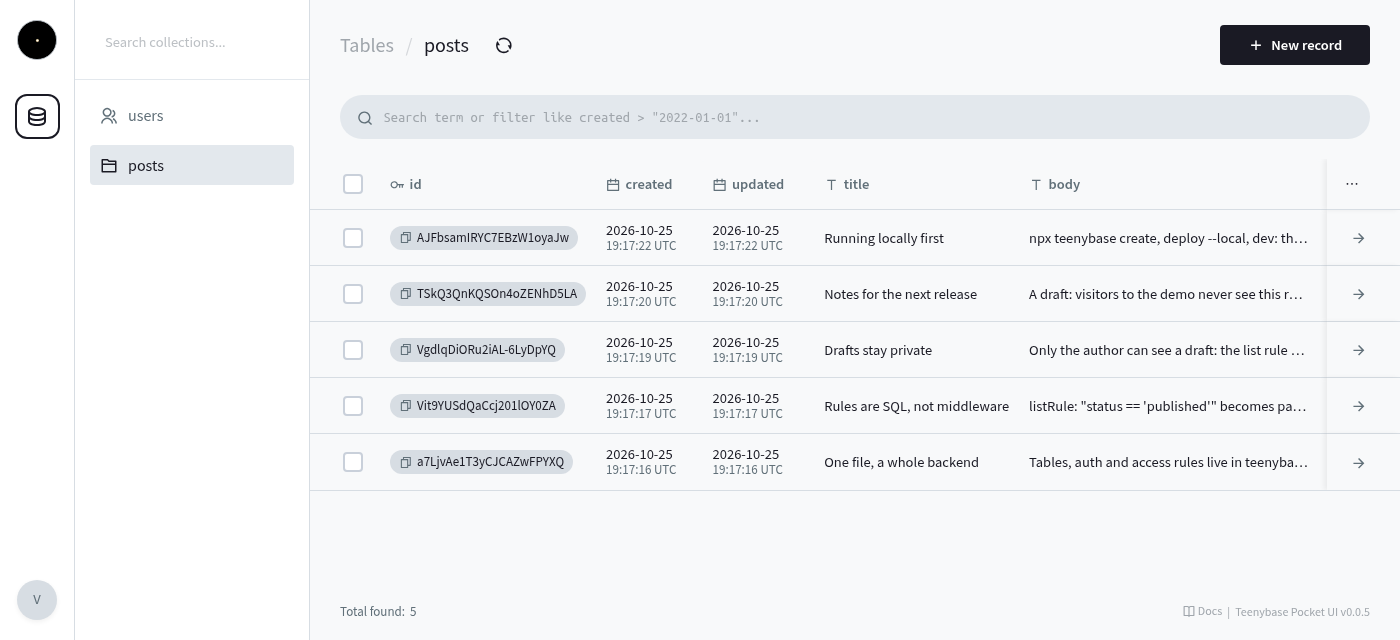
Task: Open arrow for 'Running locally first' record
Action: pyautogui.click(x=1358, y=238)
